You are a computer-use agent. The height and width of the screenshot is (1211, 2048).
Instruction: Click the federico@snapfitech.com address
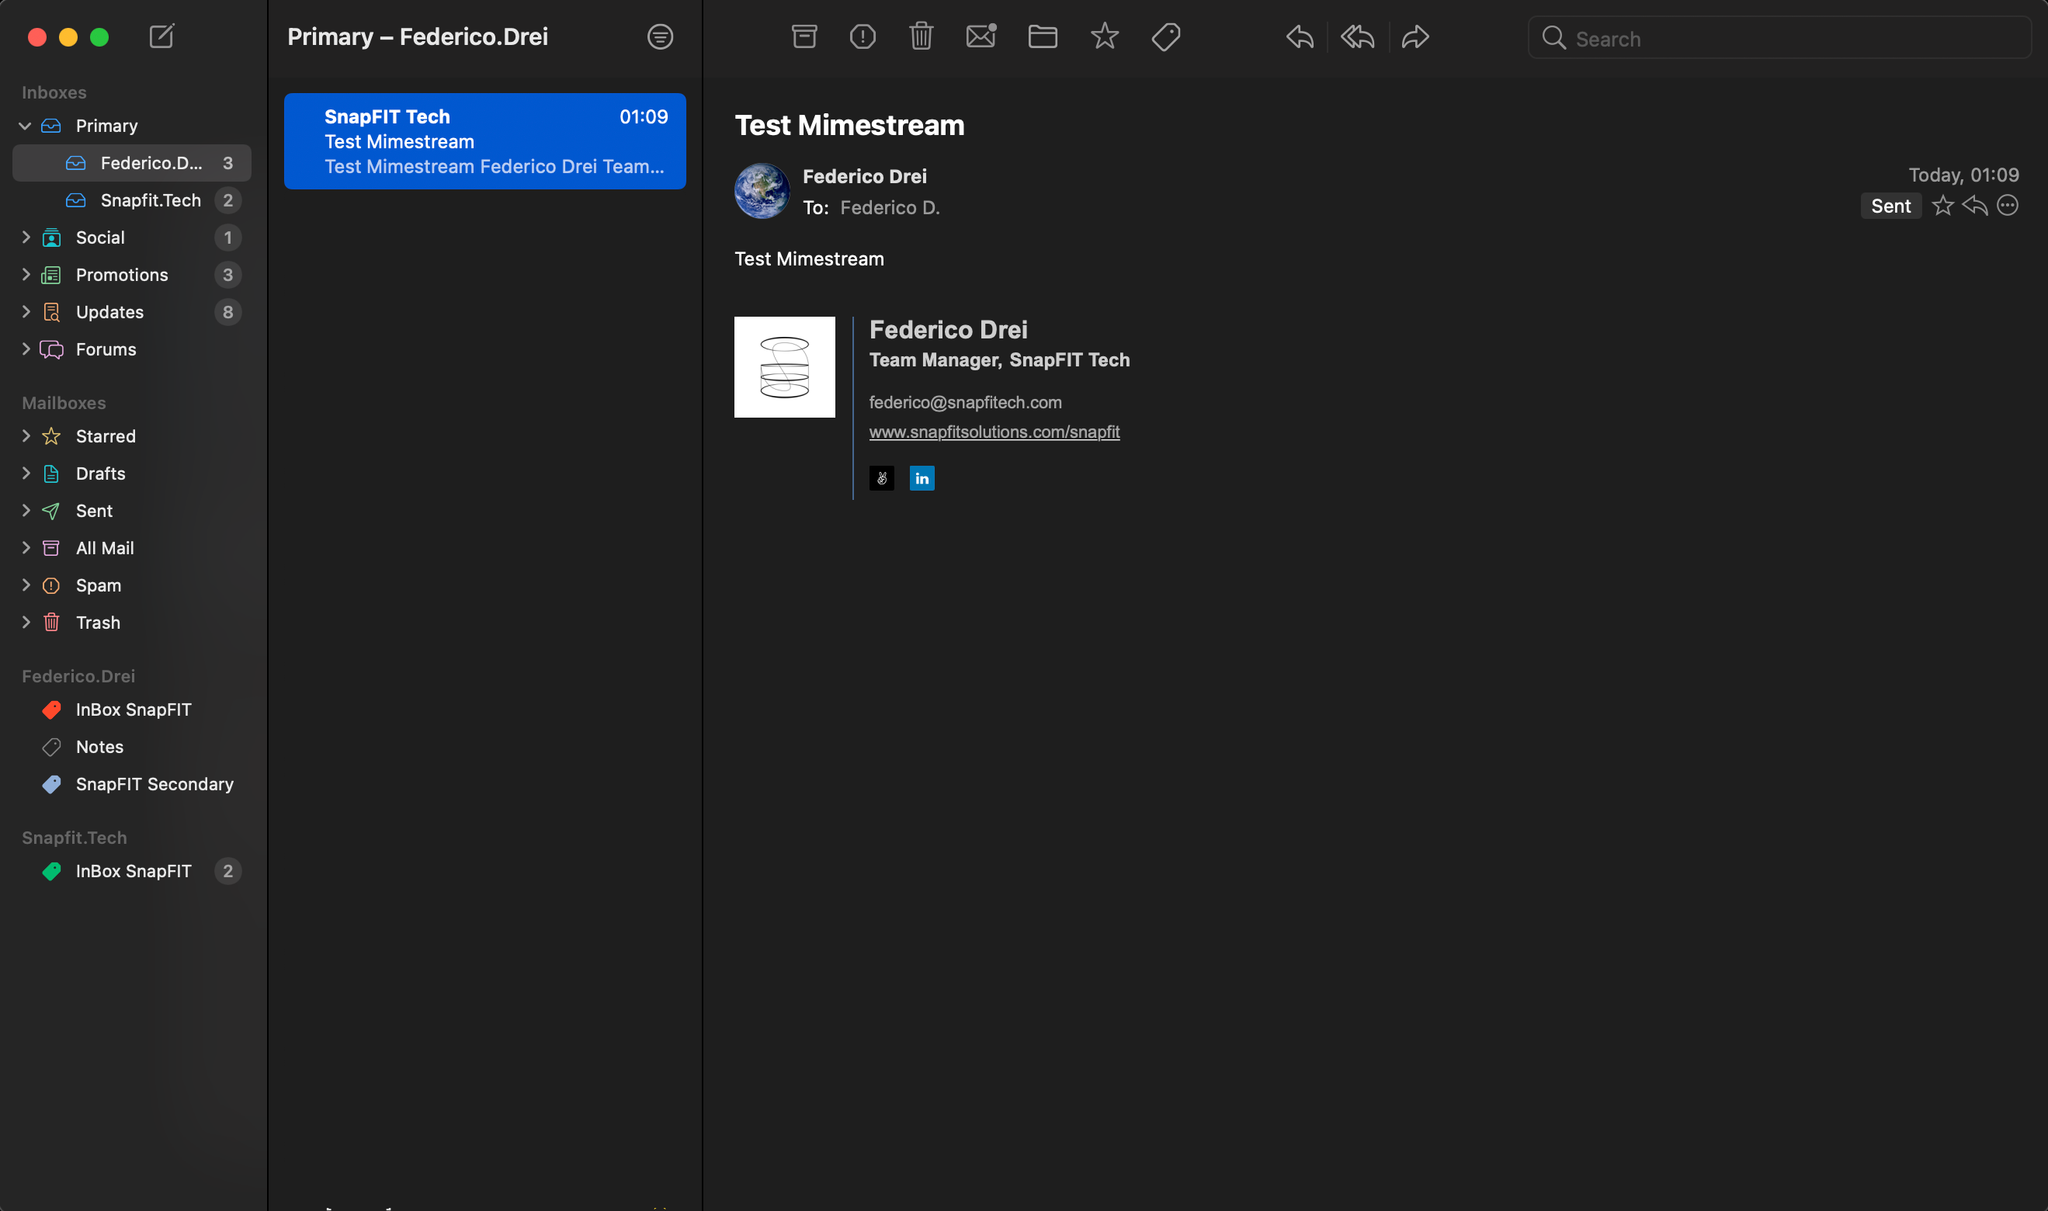(x=965, y=402)
